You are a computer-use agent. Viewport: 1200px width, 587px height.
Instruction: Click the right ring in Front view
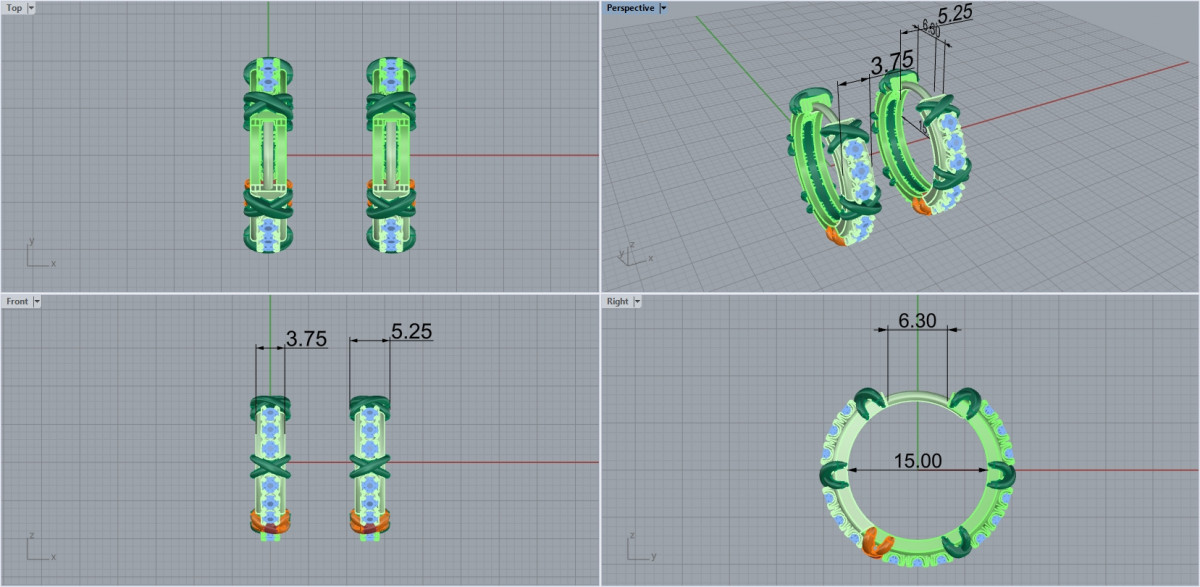coord(370,468)
